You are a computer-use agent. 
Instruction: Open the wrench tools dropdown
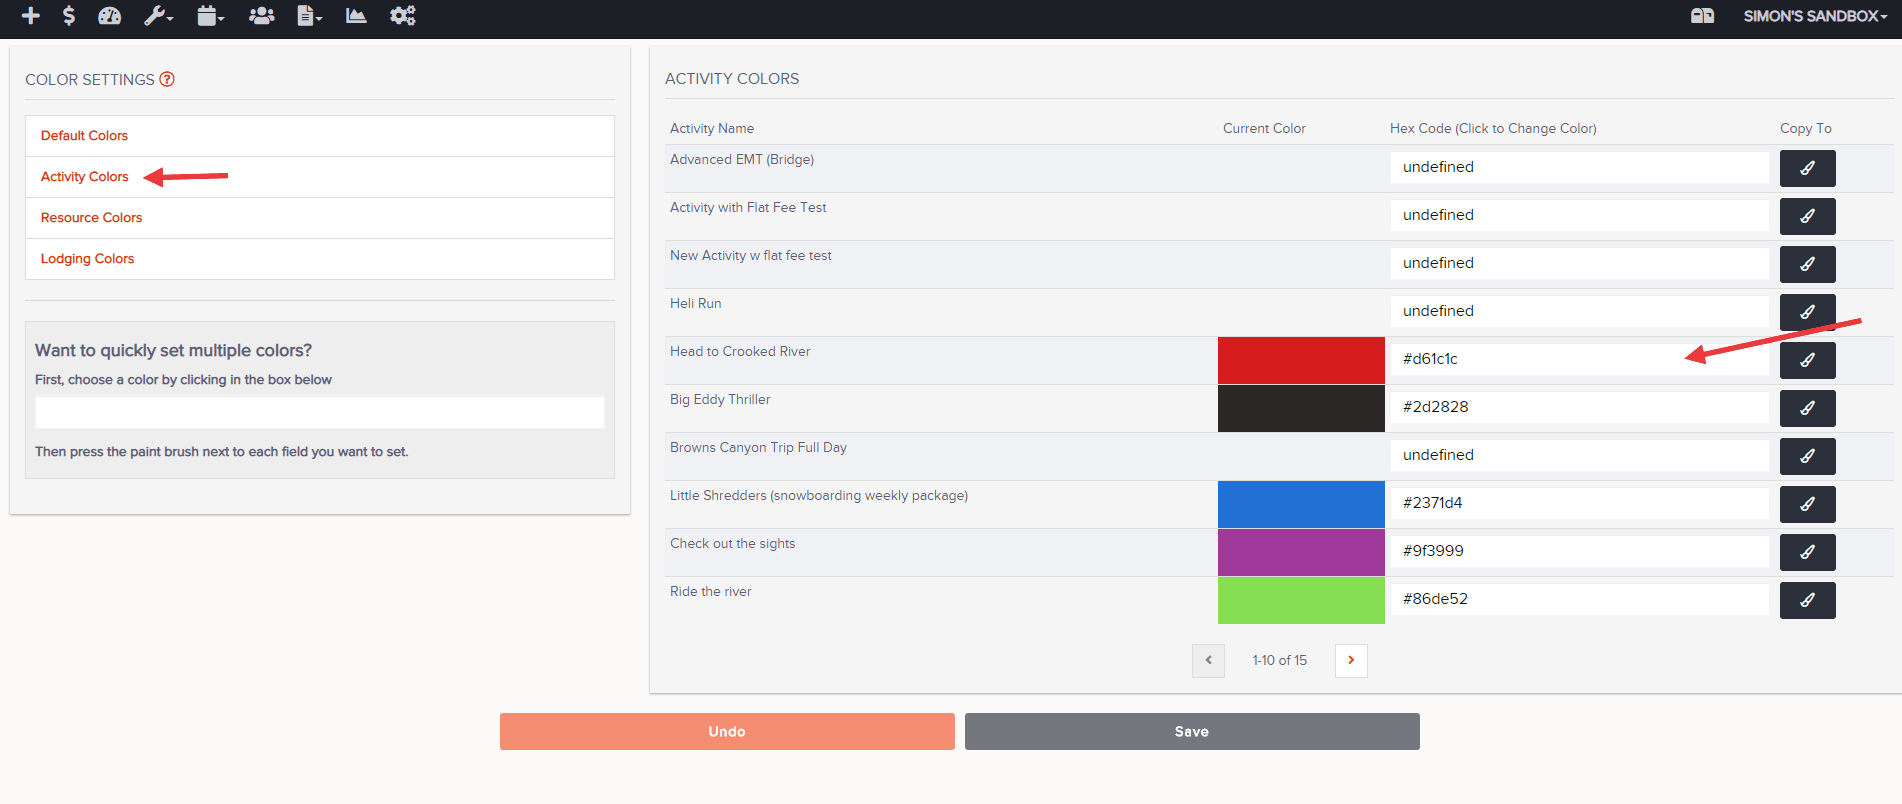tap(158, 15)
